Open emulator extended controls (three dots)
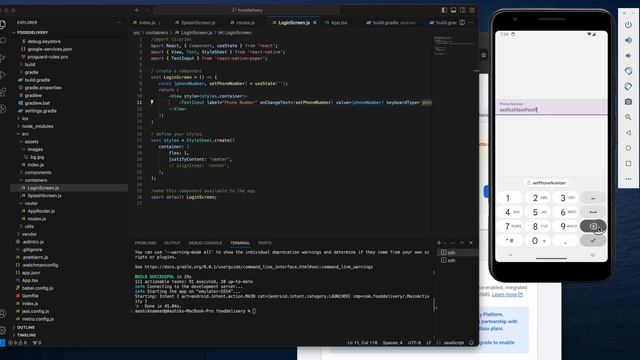This screenshot has width=640, height=360. tap(628, 179)
